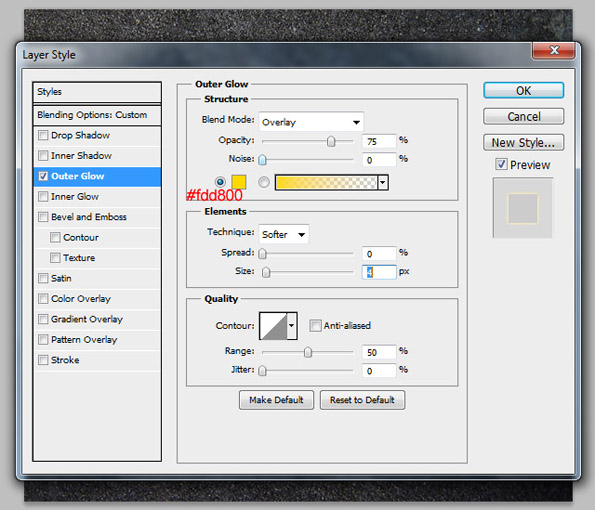Click the Spread slider handle
Viewport: 595px width, 510px height.
[262, 253]
